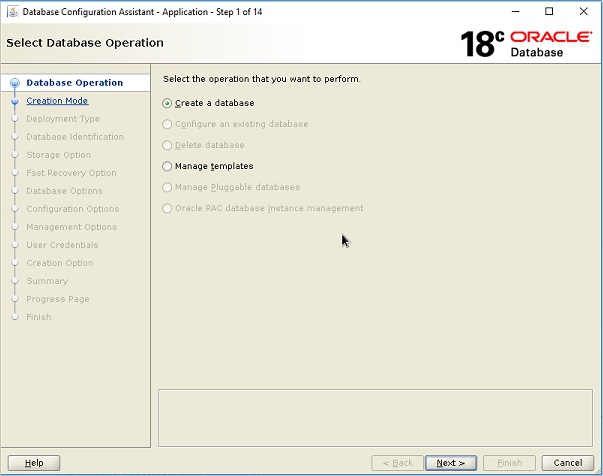Select Configure an existing database option

coord(167,124)
